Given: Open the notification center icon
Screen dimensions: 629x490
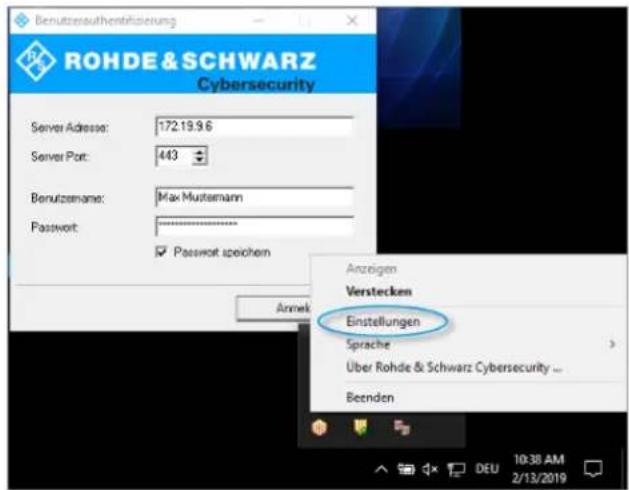Looking at the screenshot, I should pyautogui.click(x=593, y=468).
